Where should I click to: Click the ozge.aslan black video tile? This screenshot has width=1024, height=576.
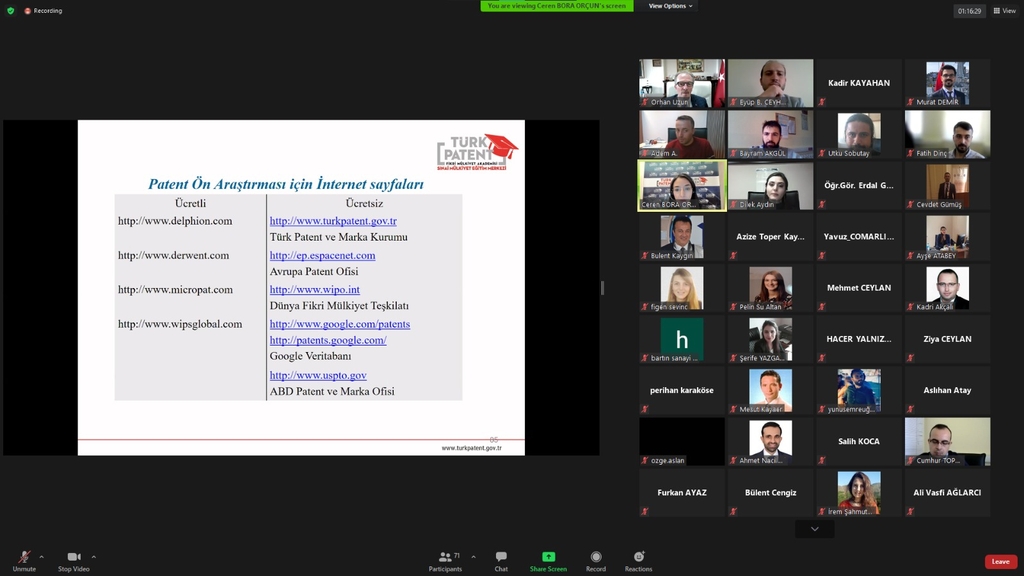682,441
